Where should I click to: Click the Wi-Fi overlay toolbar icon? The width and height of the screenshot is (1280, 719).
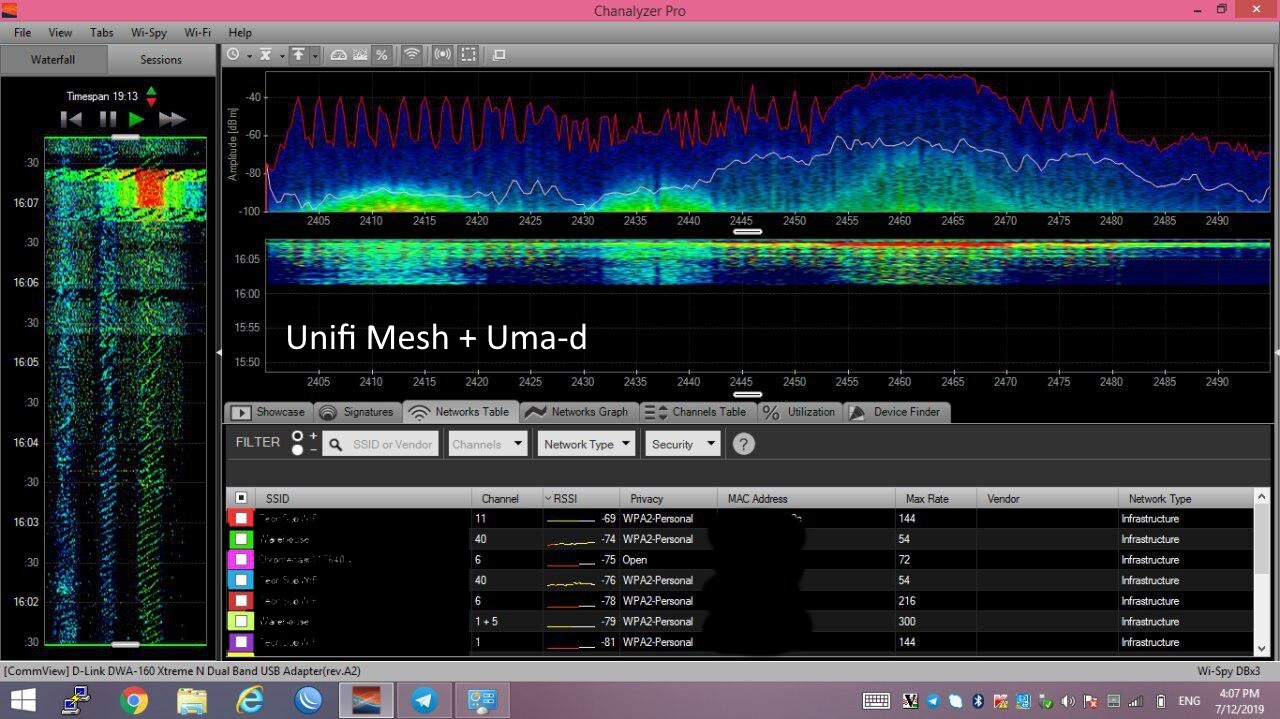coord(411,55)
